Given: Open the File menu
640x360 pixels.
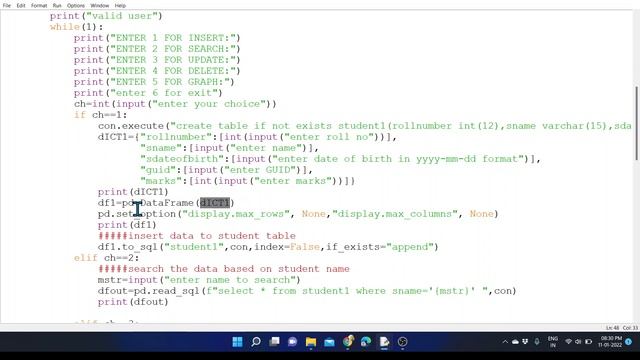Looking at the screenshot, I should 7,5.
